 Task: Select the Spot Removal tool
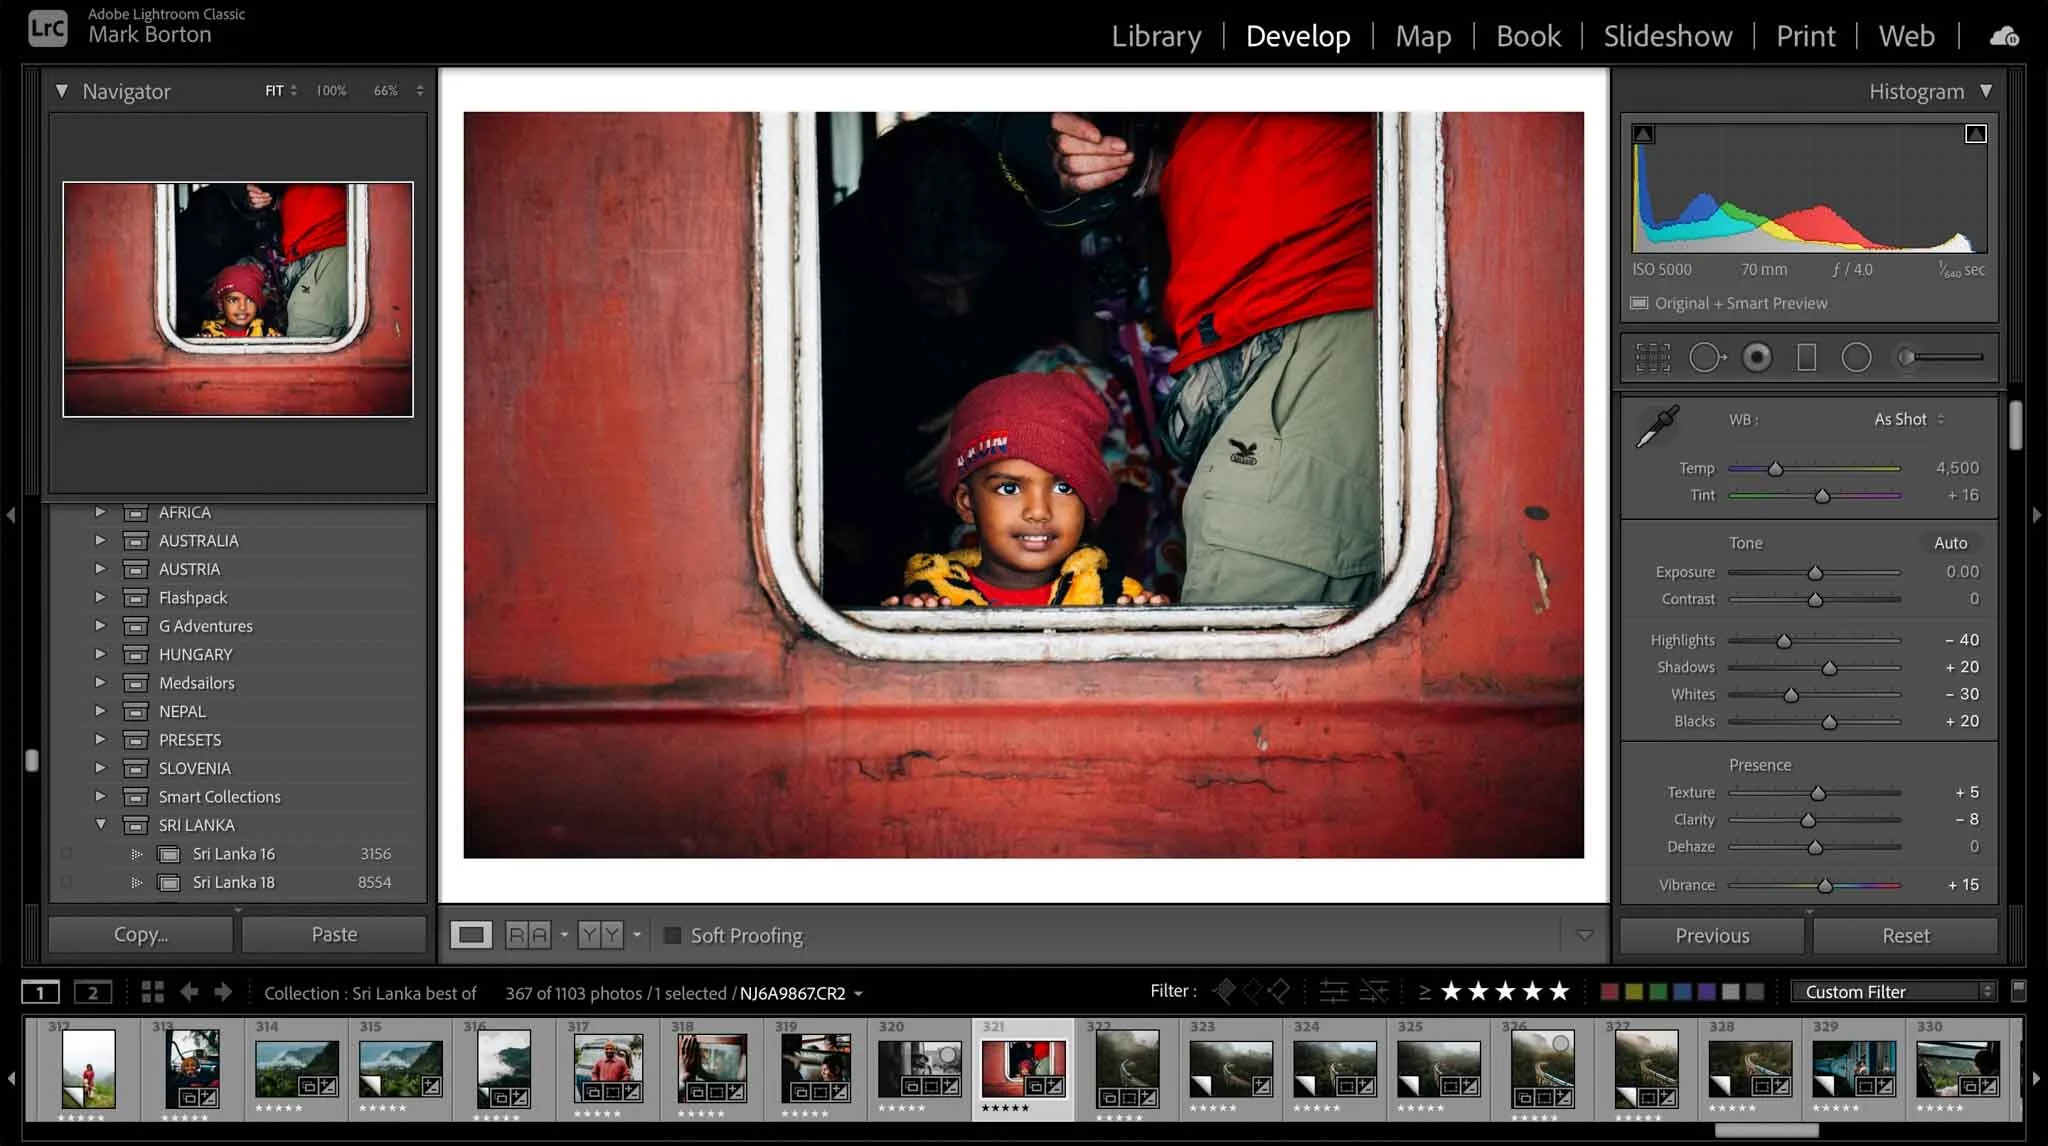pos(1706,357)
